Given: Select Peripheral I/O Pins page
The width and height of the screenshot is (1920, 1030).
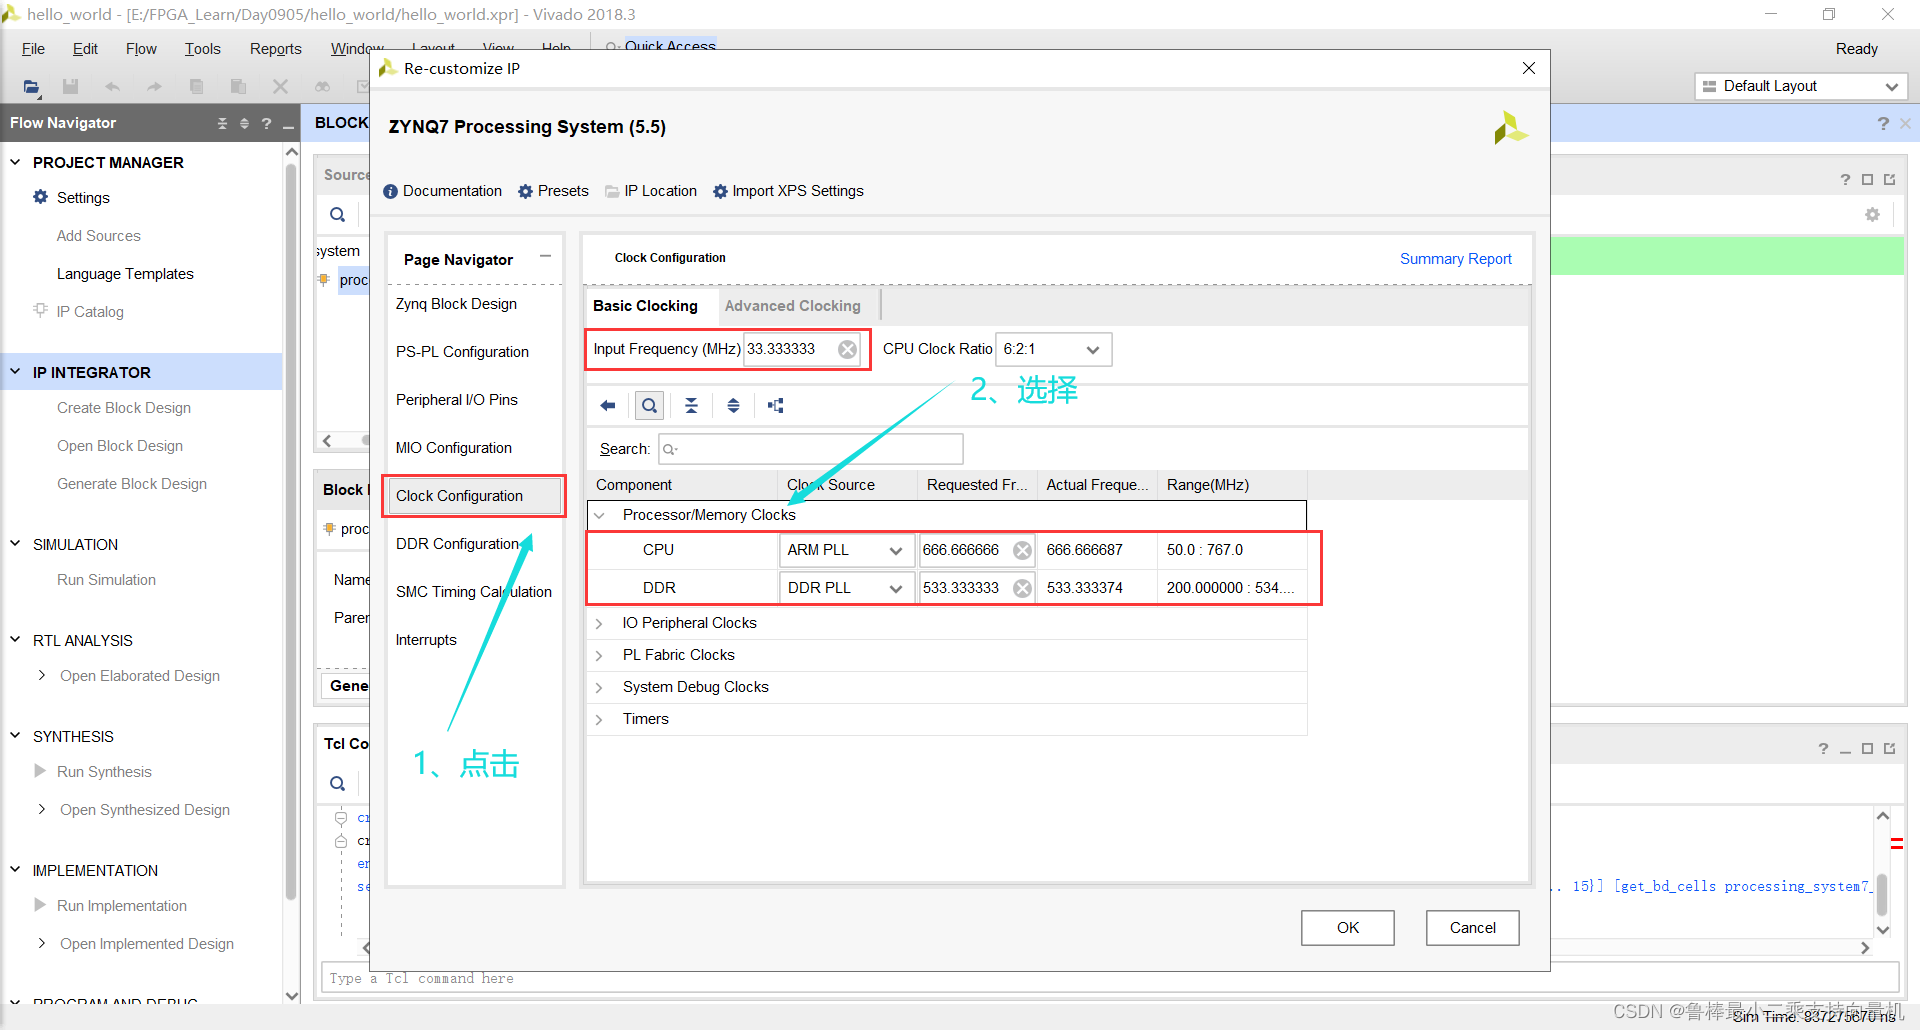Looking at the screenshot, I should click(x=457, y=400).
